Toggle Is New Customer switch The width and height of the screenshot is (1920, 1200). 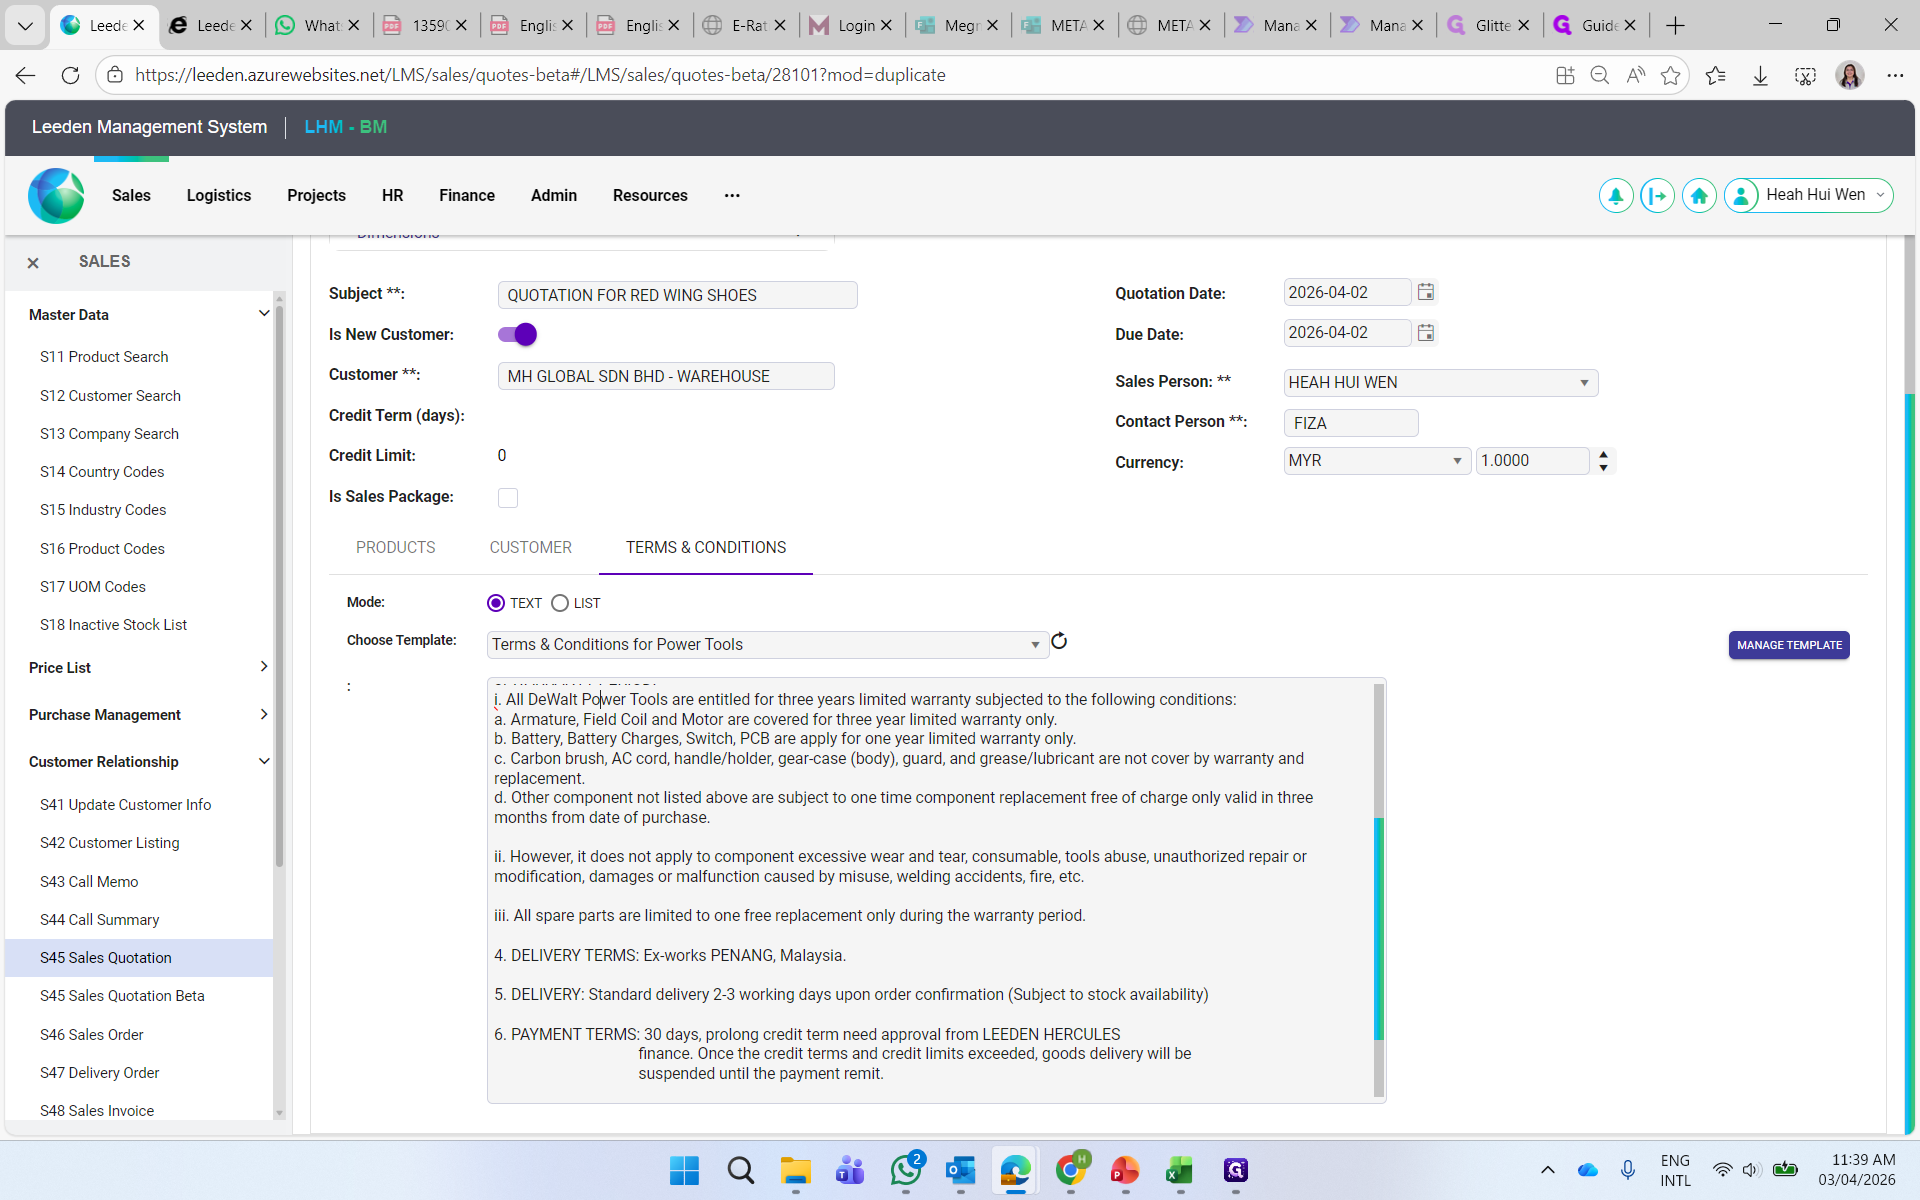[x=517, y=335]
